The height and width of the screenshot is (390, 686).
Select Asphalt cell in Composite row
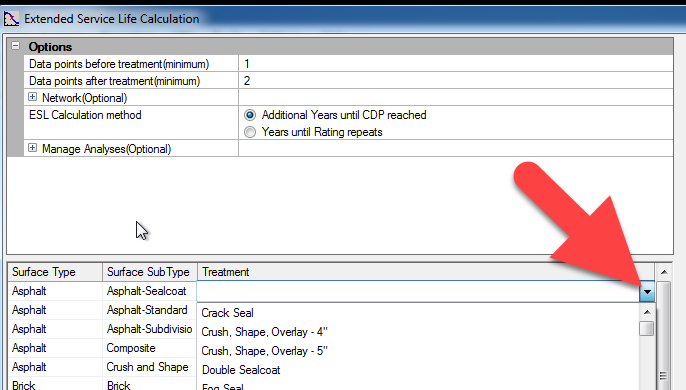pyautogui.click(x=55, y=348)
